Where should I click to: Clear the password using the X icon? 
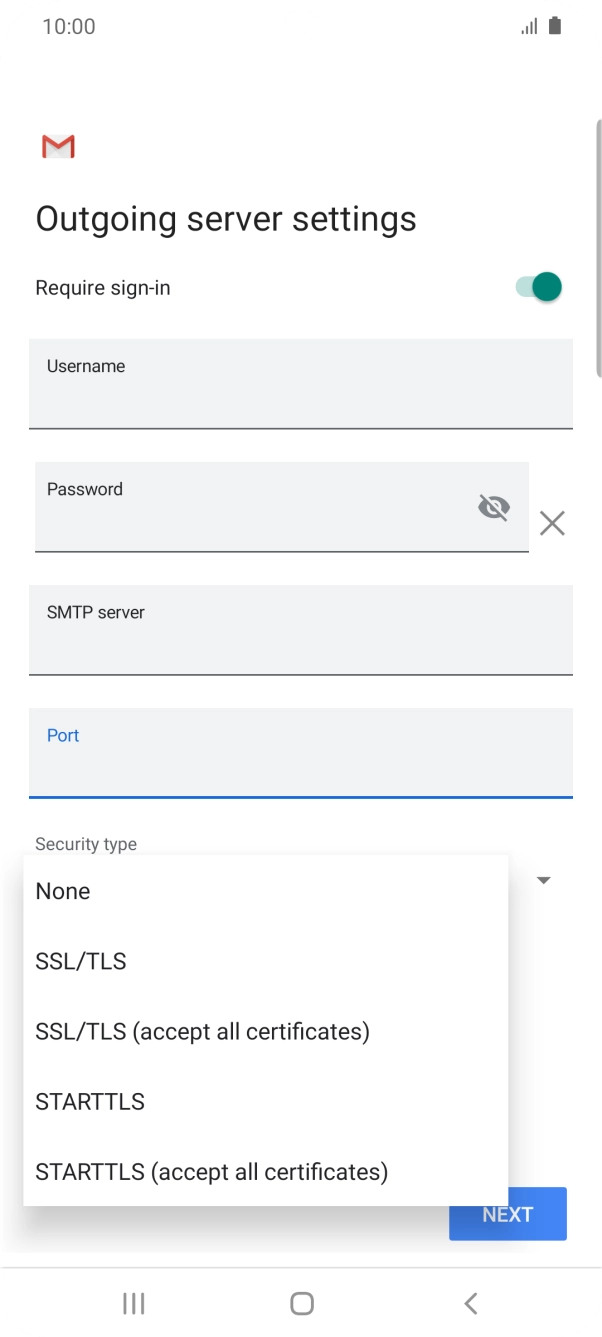tap(552, 523)
